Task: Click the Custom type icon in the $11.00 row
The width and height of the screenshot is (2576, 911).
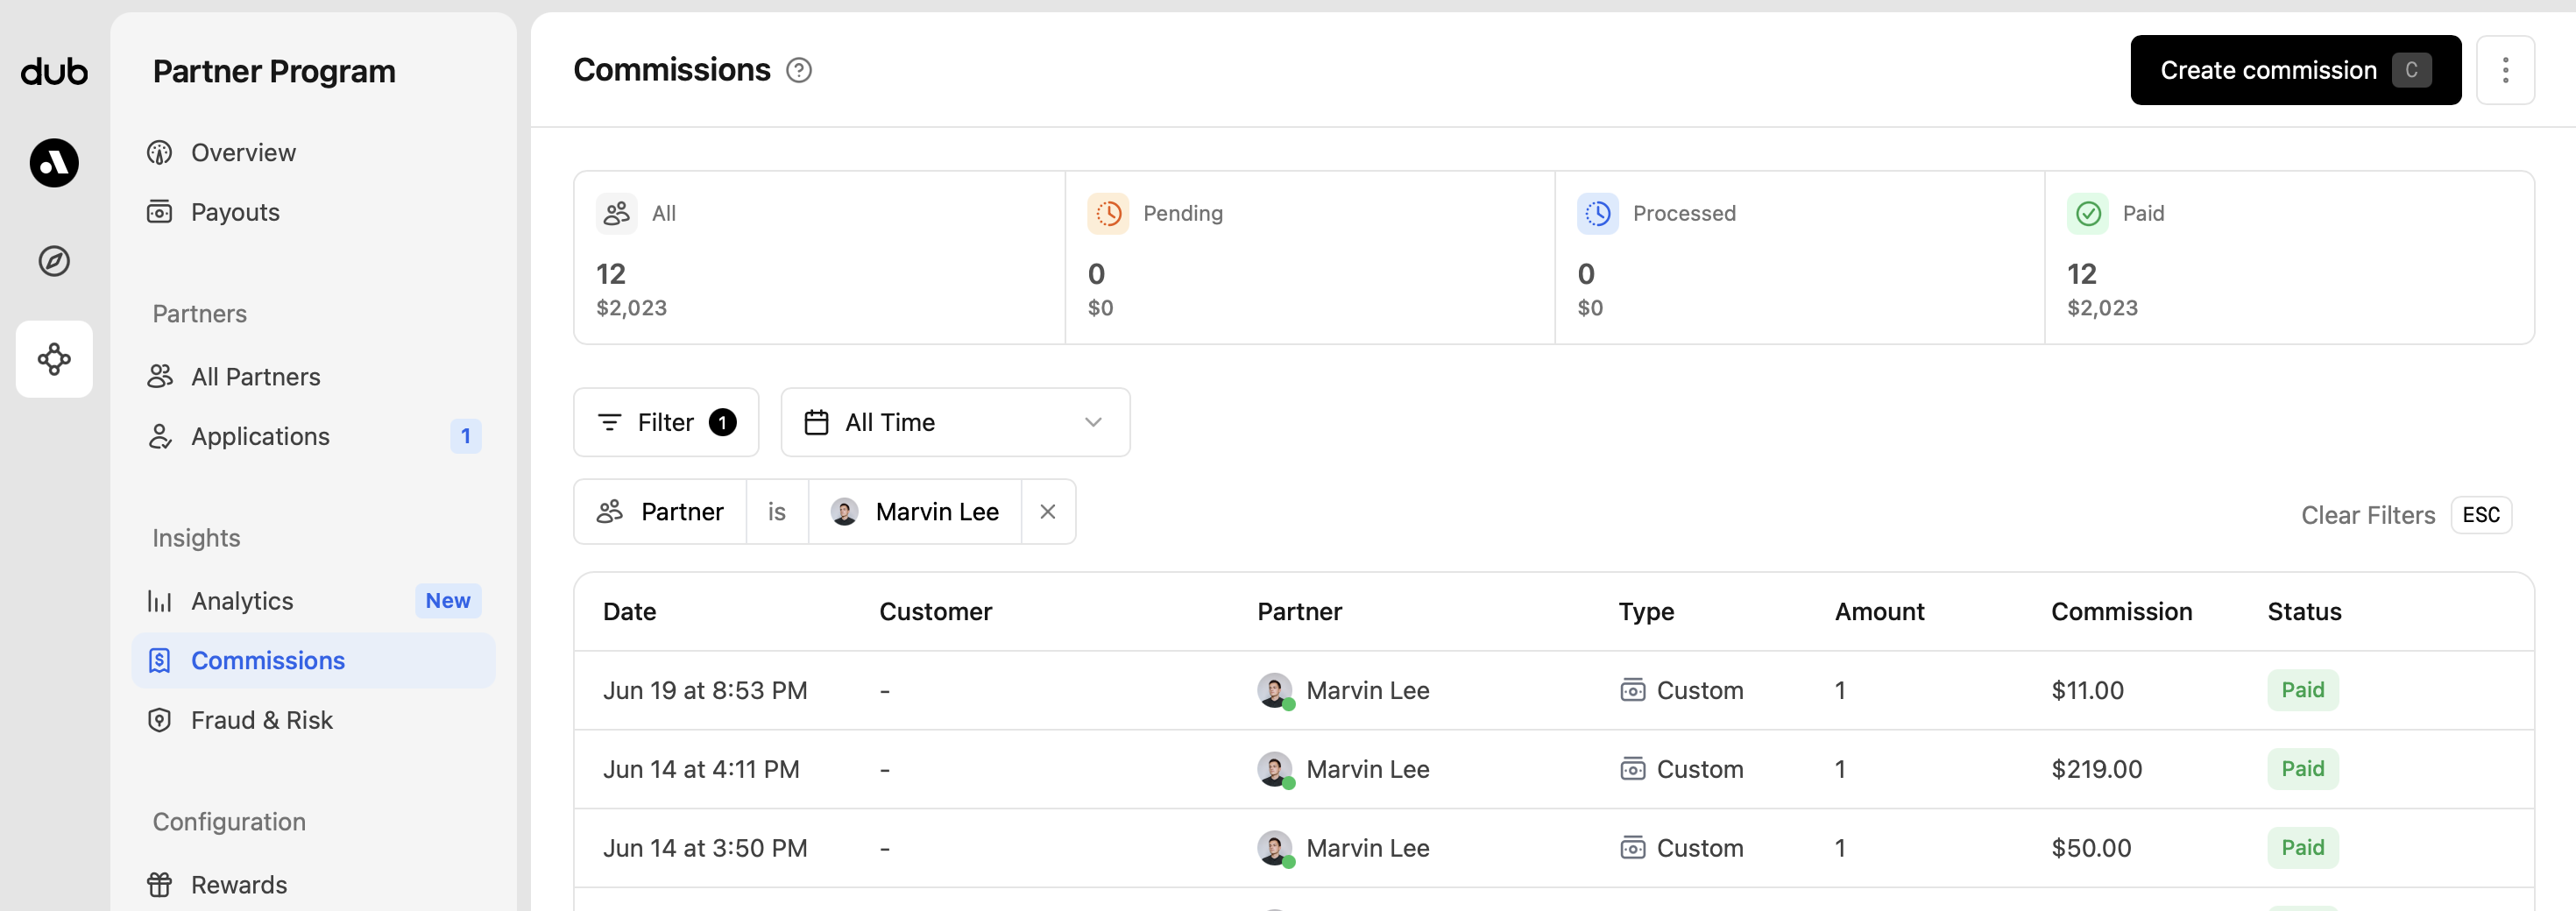Action: coord(1632,690)
